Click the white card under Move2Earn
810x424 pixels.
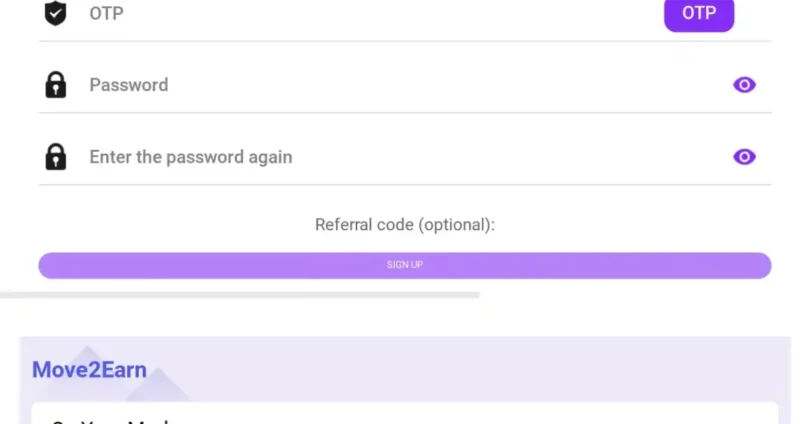(405, 413)
